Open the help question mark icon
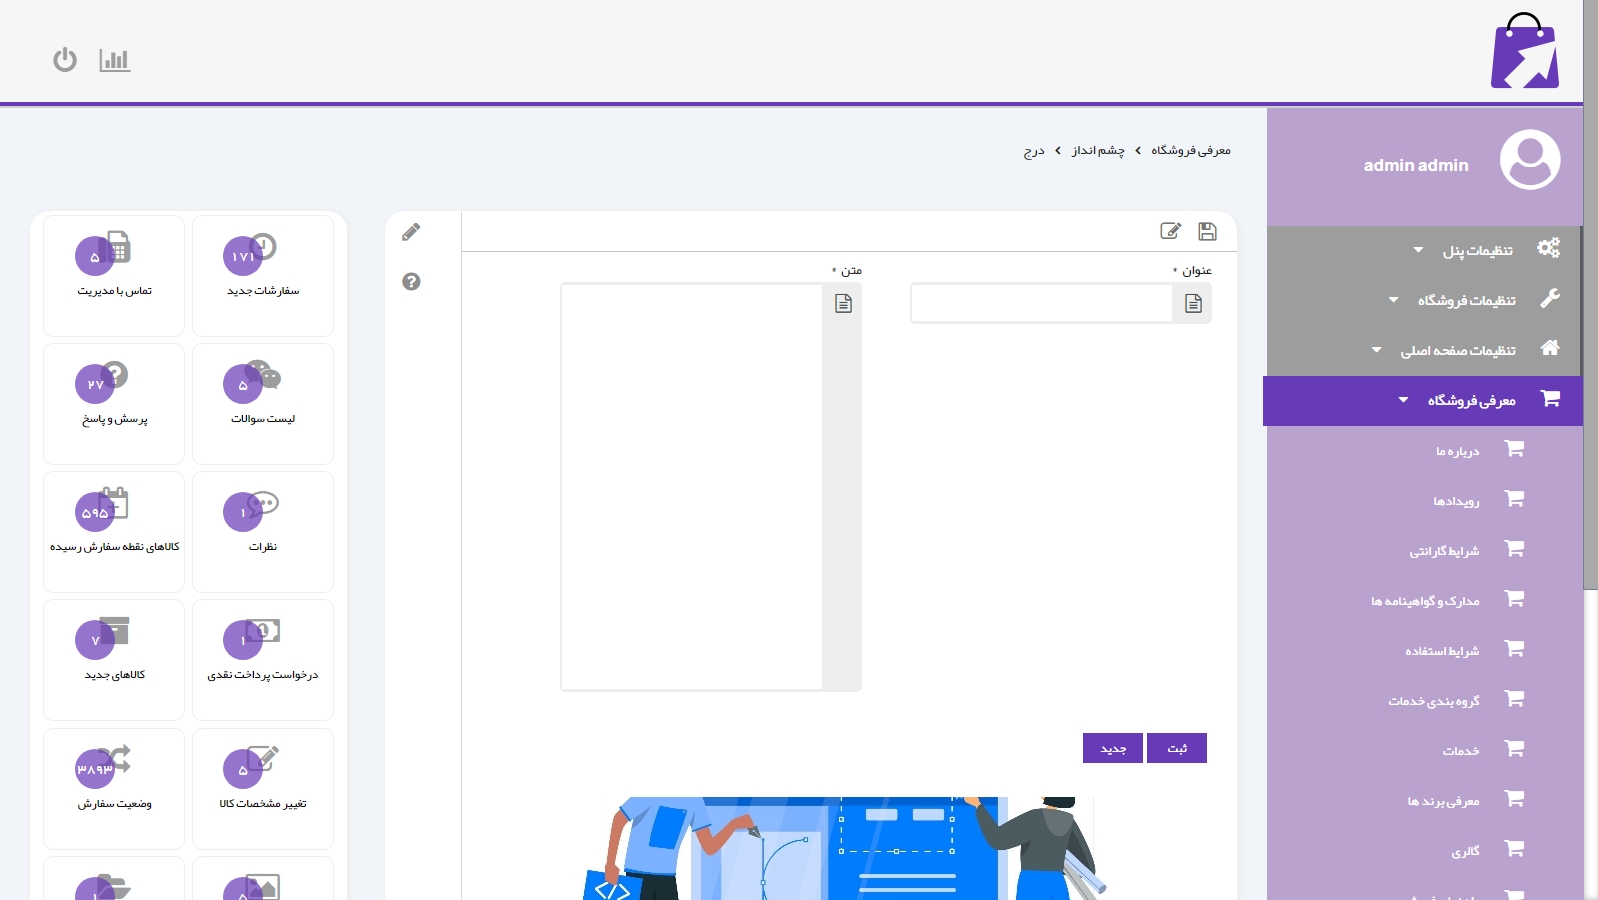The width and height of the screenshot is (1598, 900). [x=411, y=282]
